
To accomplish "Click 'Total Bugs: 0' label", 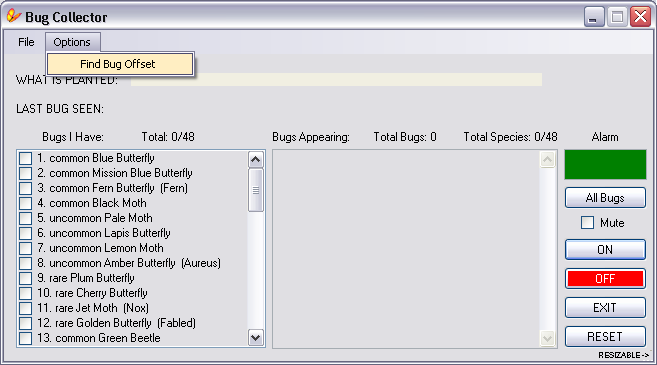I will [405, 137].
